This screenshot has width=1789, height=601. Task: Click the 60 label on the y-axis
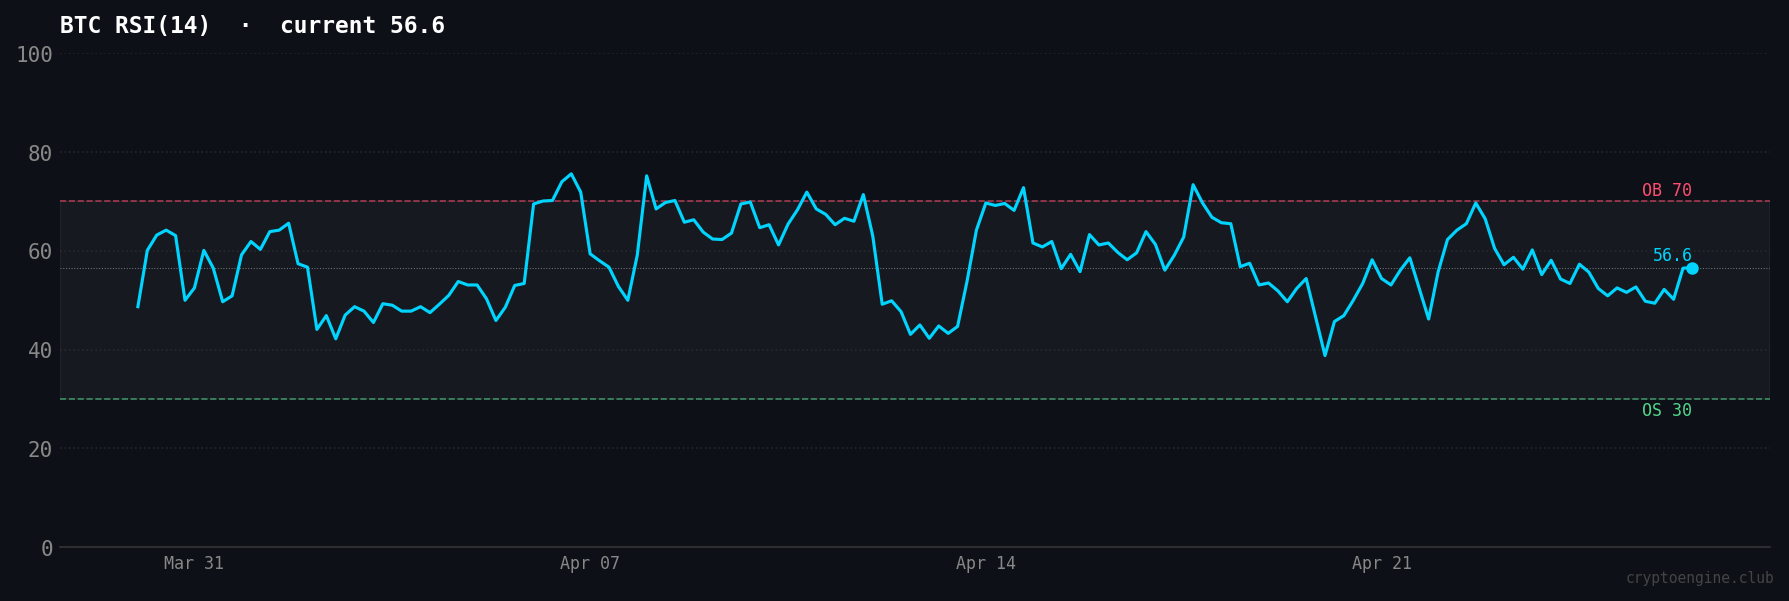tap(40, 252)
